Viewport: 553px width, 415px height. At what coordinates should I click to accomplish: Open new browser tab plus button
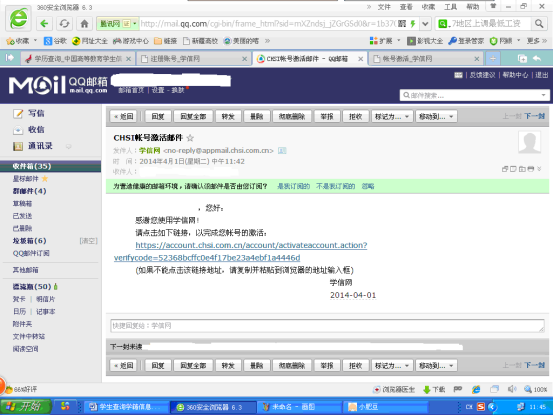pos(493,59)
